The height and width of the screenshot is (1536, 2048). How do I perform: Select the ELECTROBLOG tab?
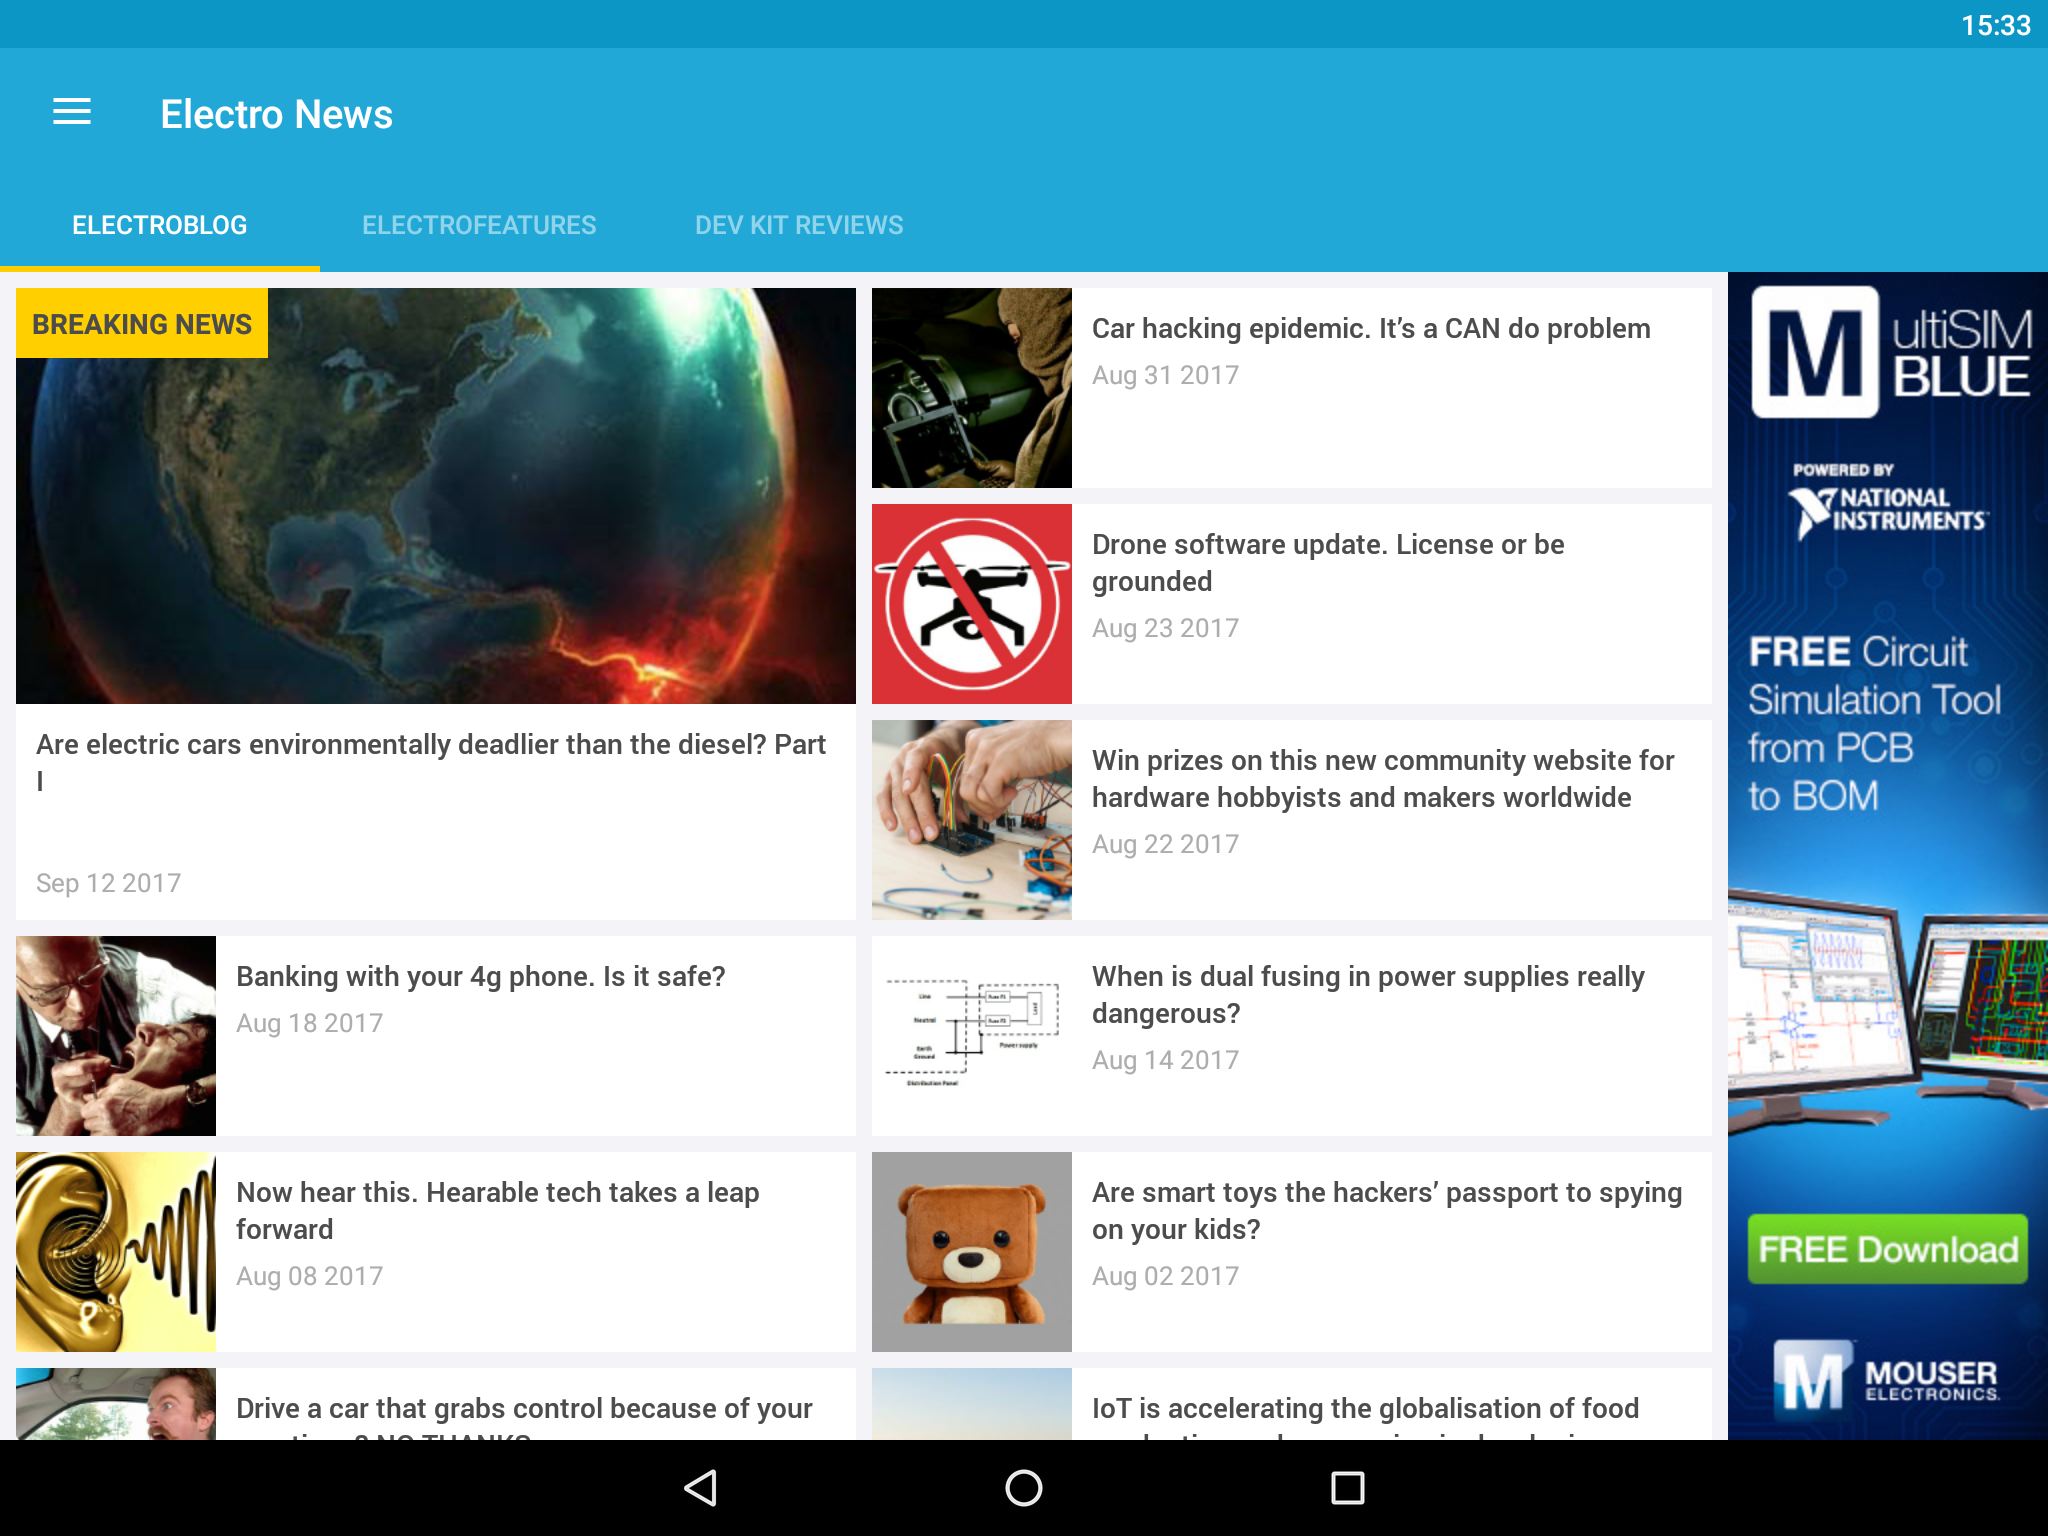coord(160,225)
